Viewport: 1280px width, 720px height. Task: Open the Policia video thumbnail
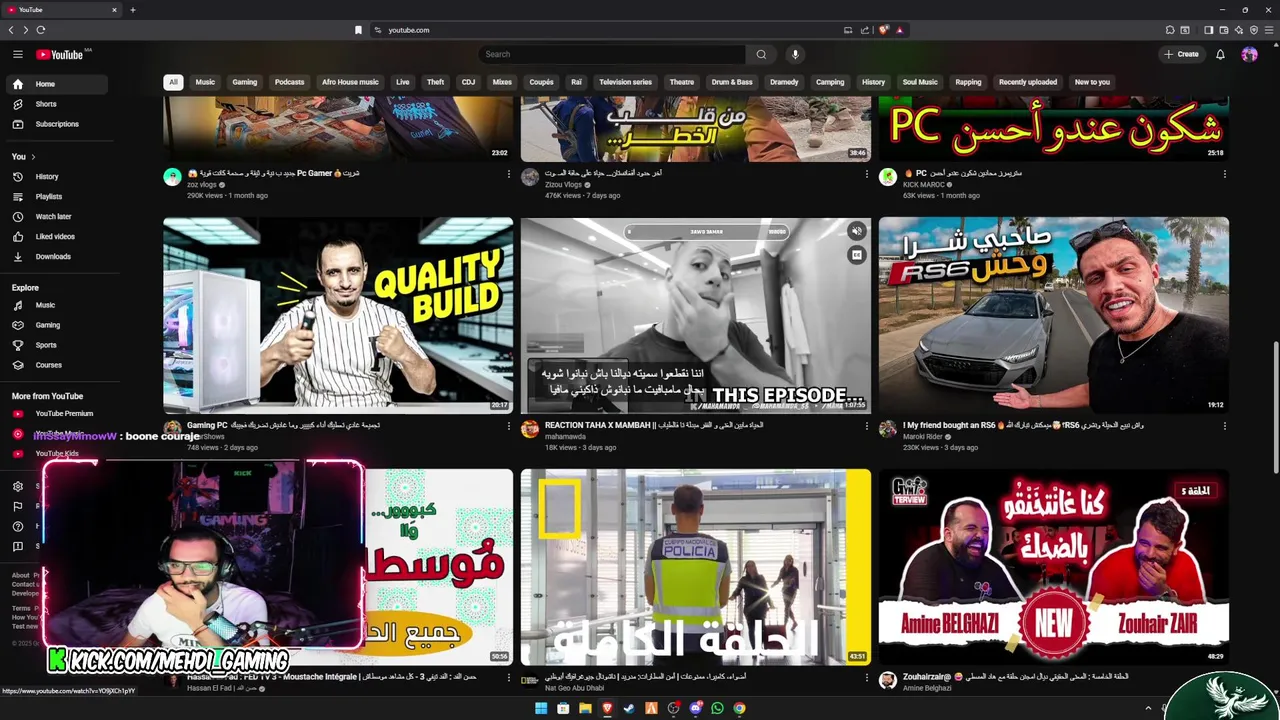click(695, 567)
